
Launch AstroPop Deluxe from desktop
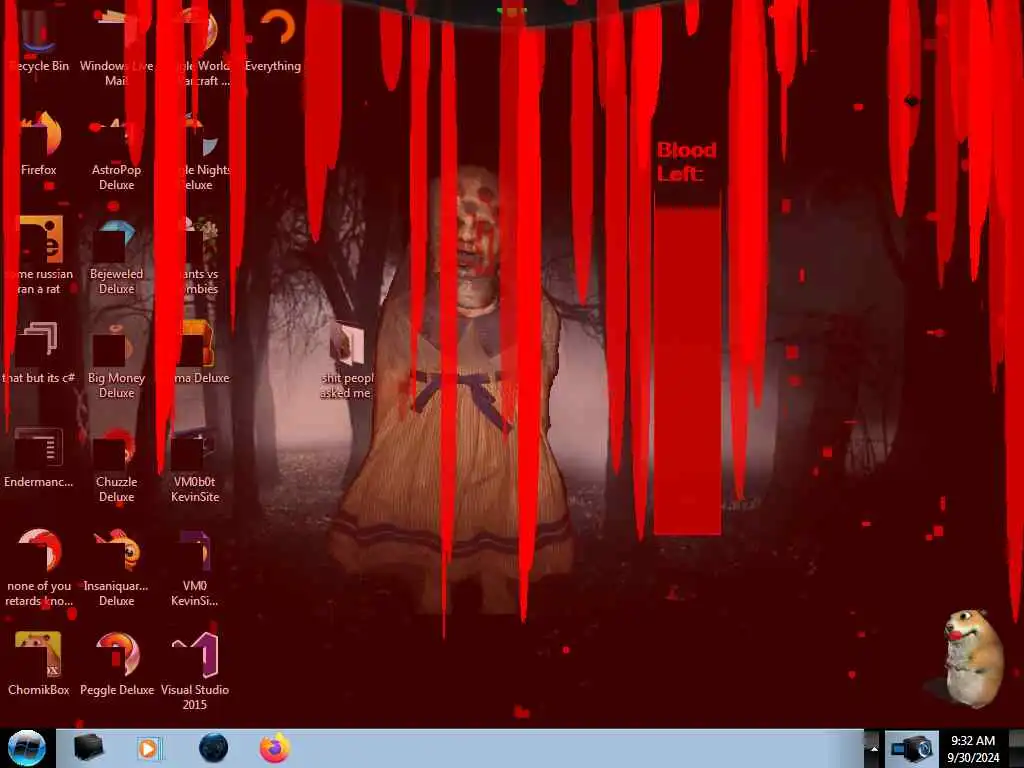(x=116, y=152)
